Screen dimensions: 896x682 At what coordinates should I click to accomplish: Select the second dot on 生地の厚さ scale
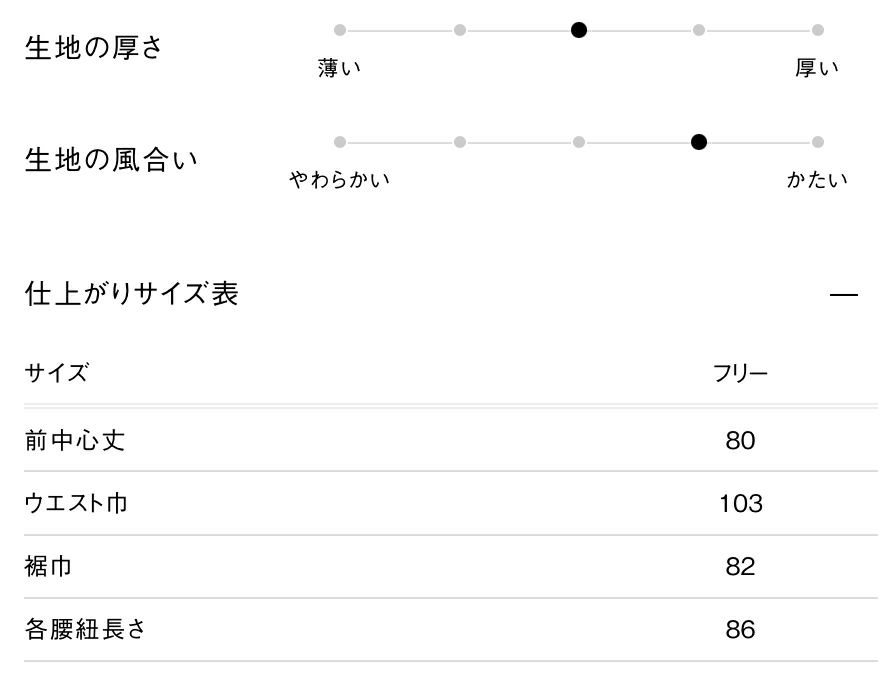(460, 30)
